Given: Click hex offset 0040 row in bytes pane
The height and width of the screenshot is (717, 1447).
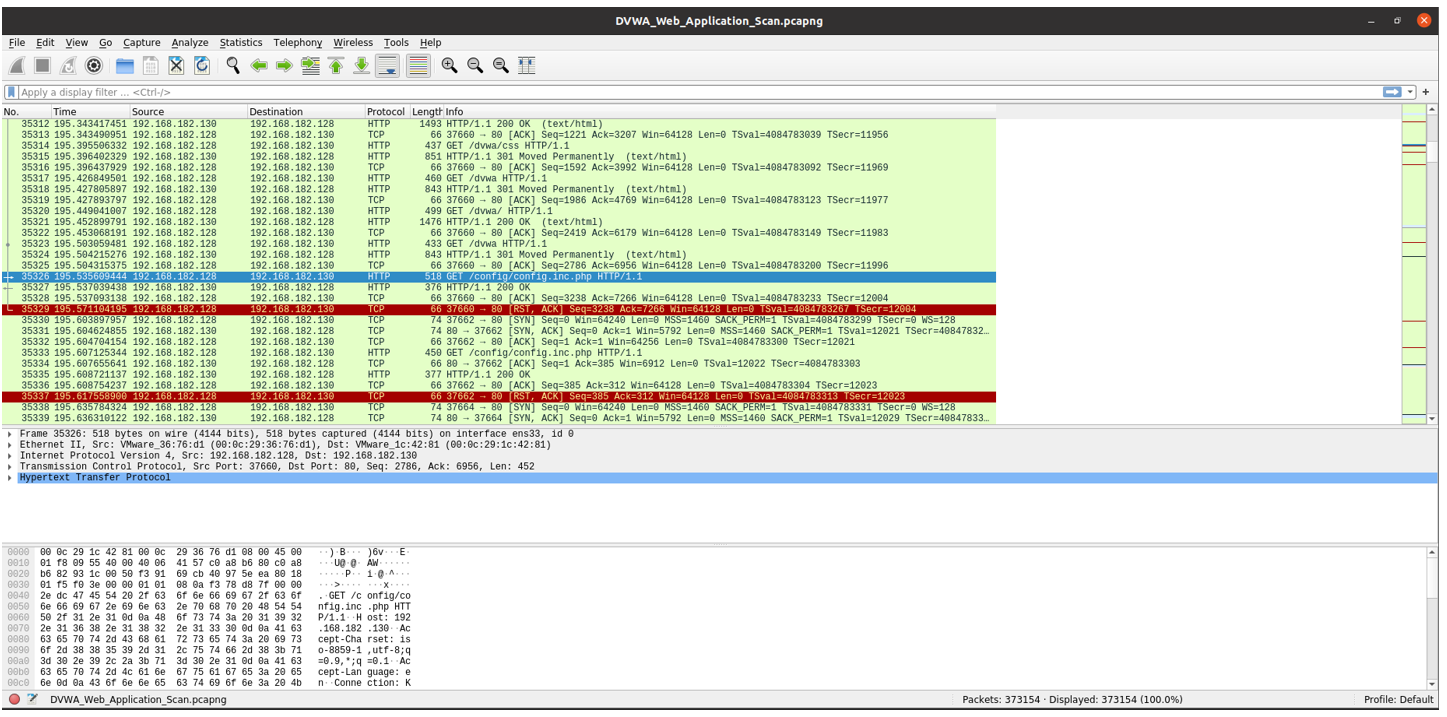Looking at the screenshot, I should 18,596.
